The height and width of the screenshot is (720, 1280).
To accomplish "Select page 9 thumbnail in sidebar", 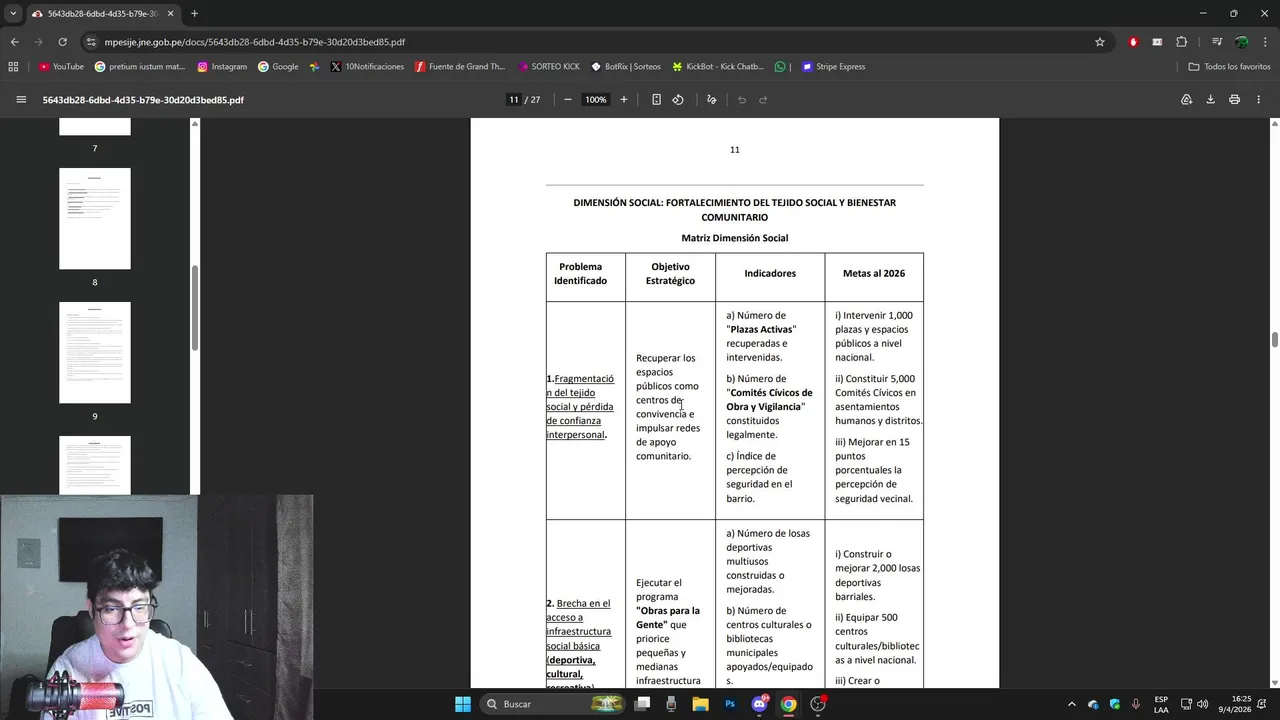I will [x=95, y=352].
